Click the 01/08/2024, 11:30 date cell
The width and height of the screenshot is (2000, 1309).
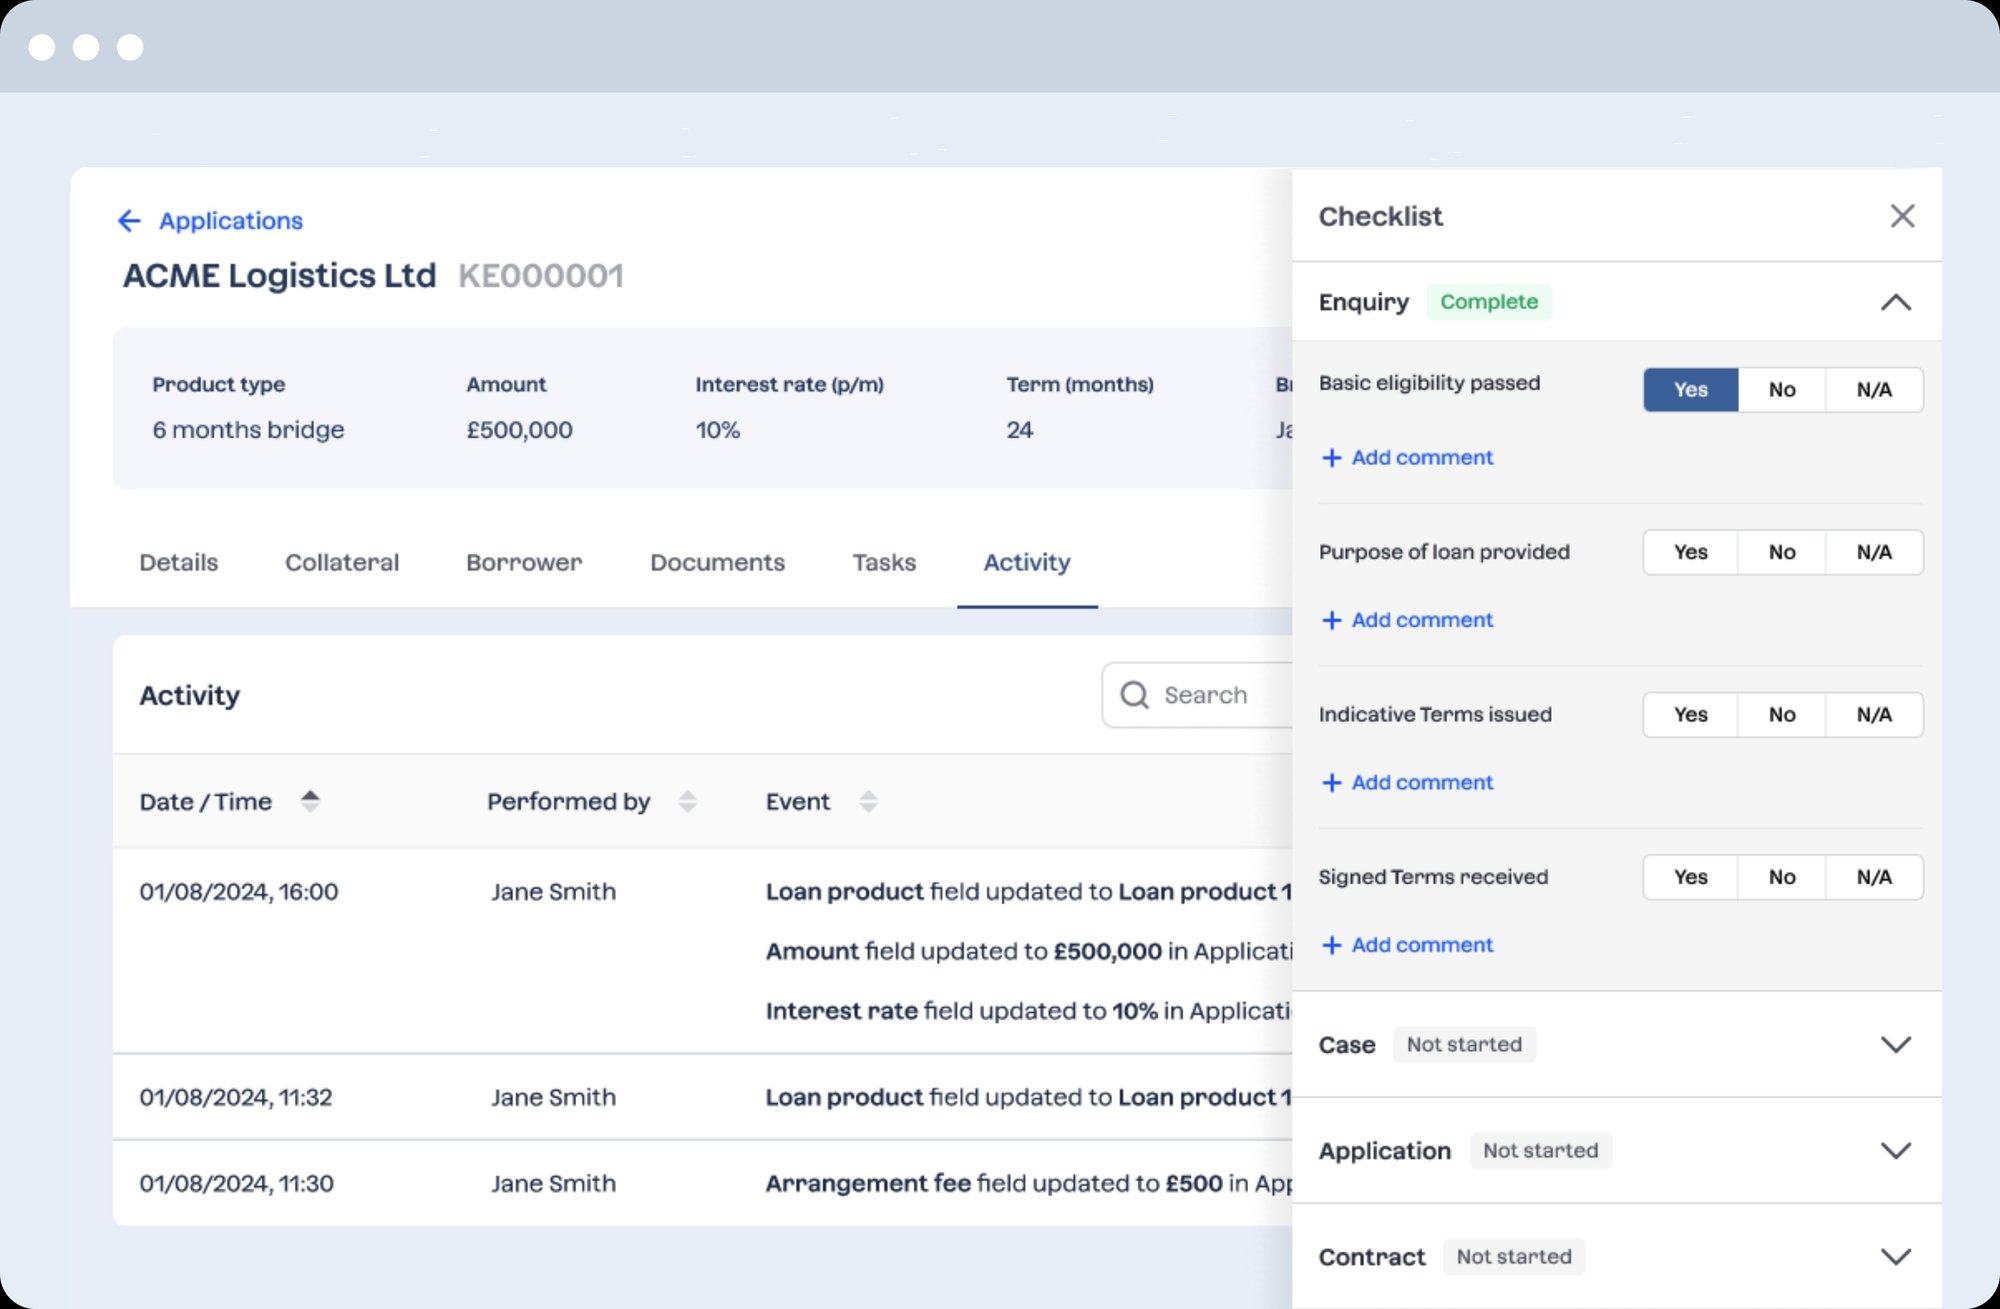tap(237, 1183)
